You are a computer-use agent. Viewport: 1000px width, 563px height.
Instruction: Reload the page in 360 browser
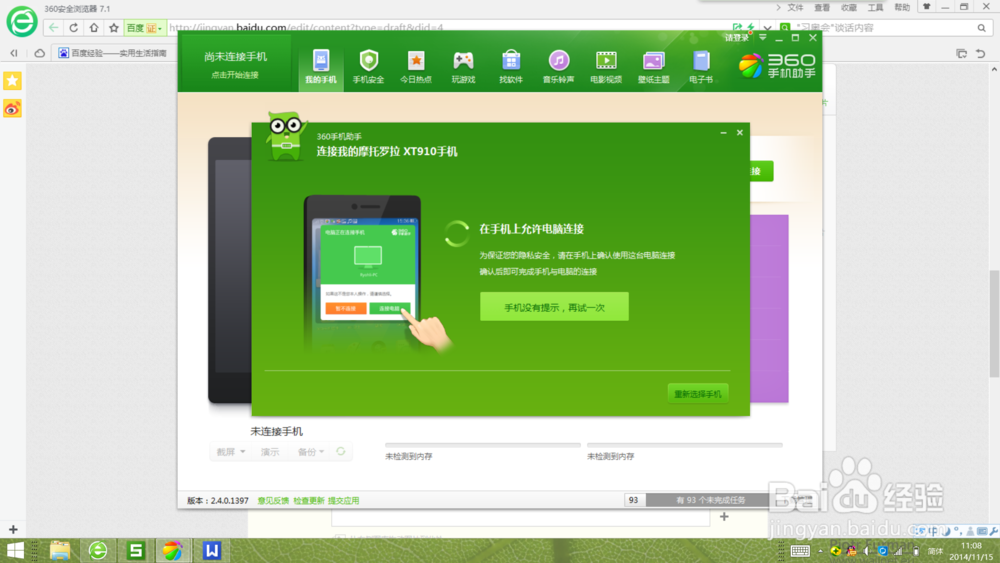pos(73,28)
